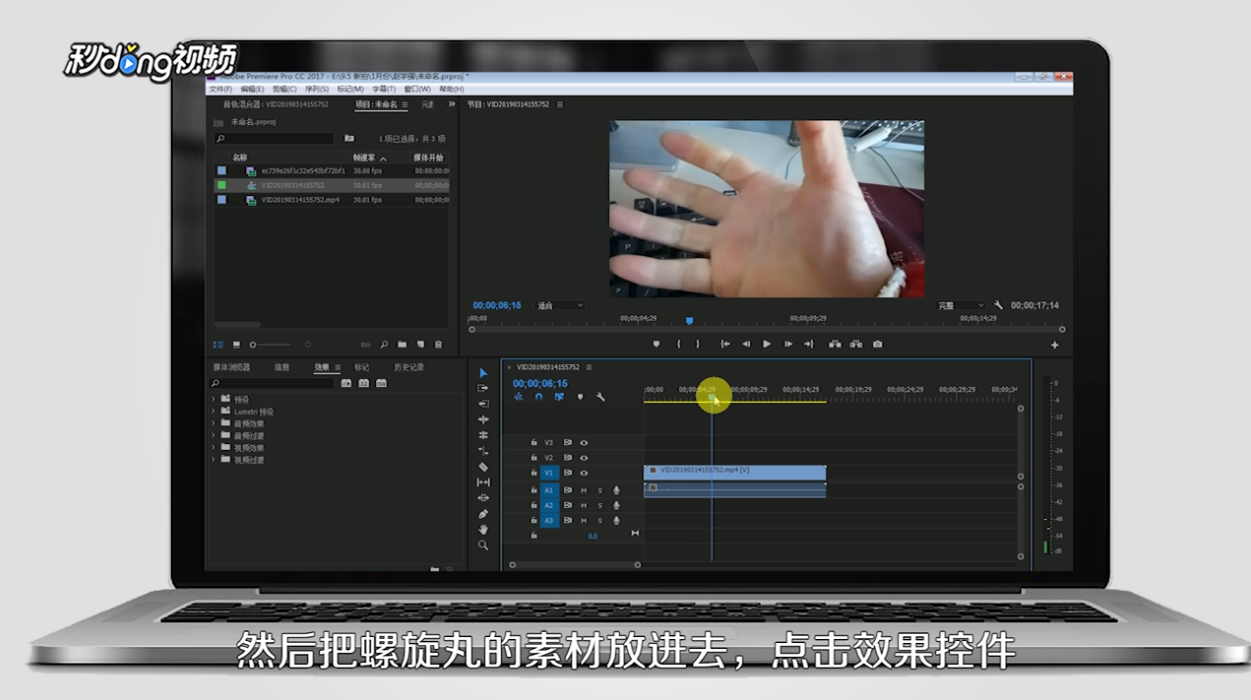This screenshot has width=1251, height=700.
Task: Step forward one frame in monitor
Action: tap(788, 344)
